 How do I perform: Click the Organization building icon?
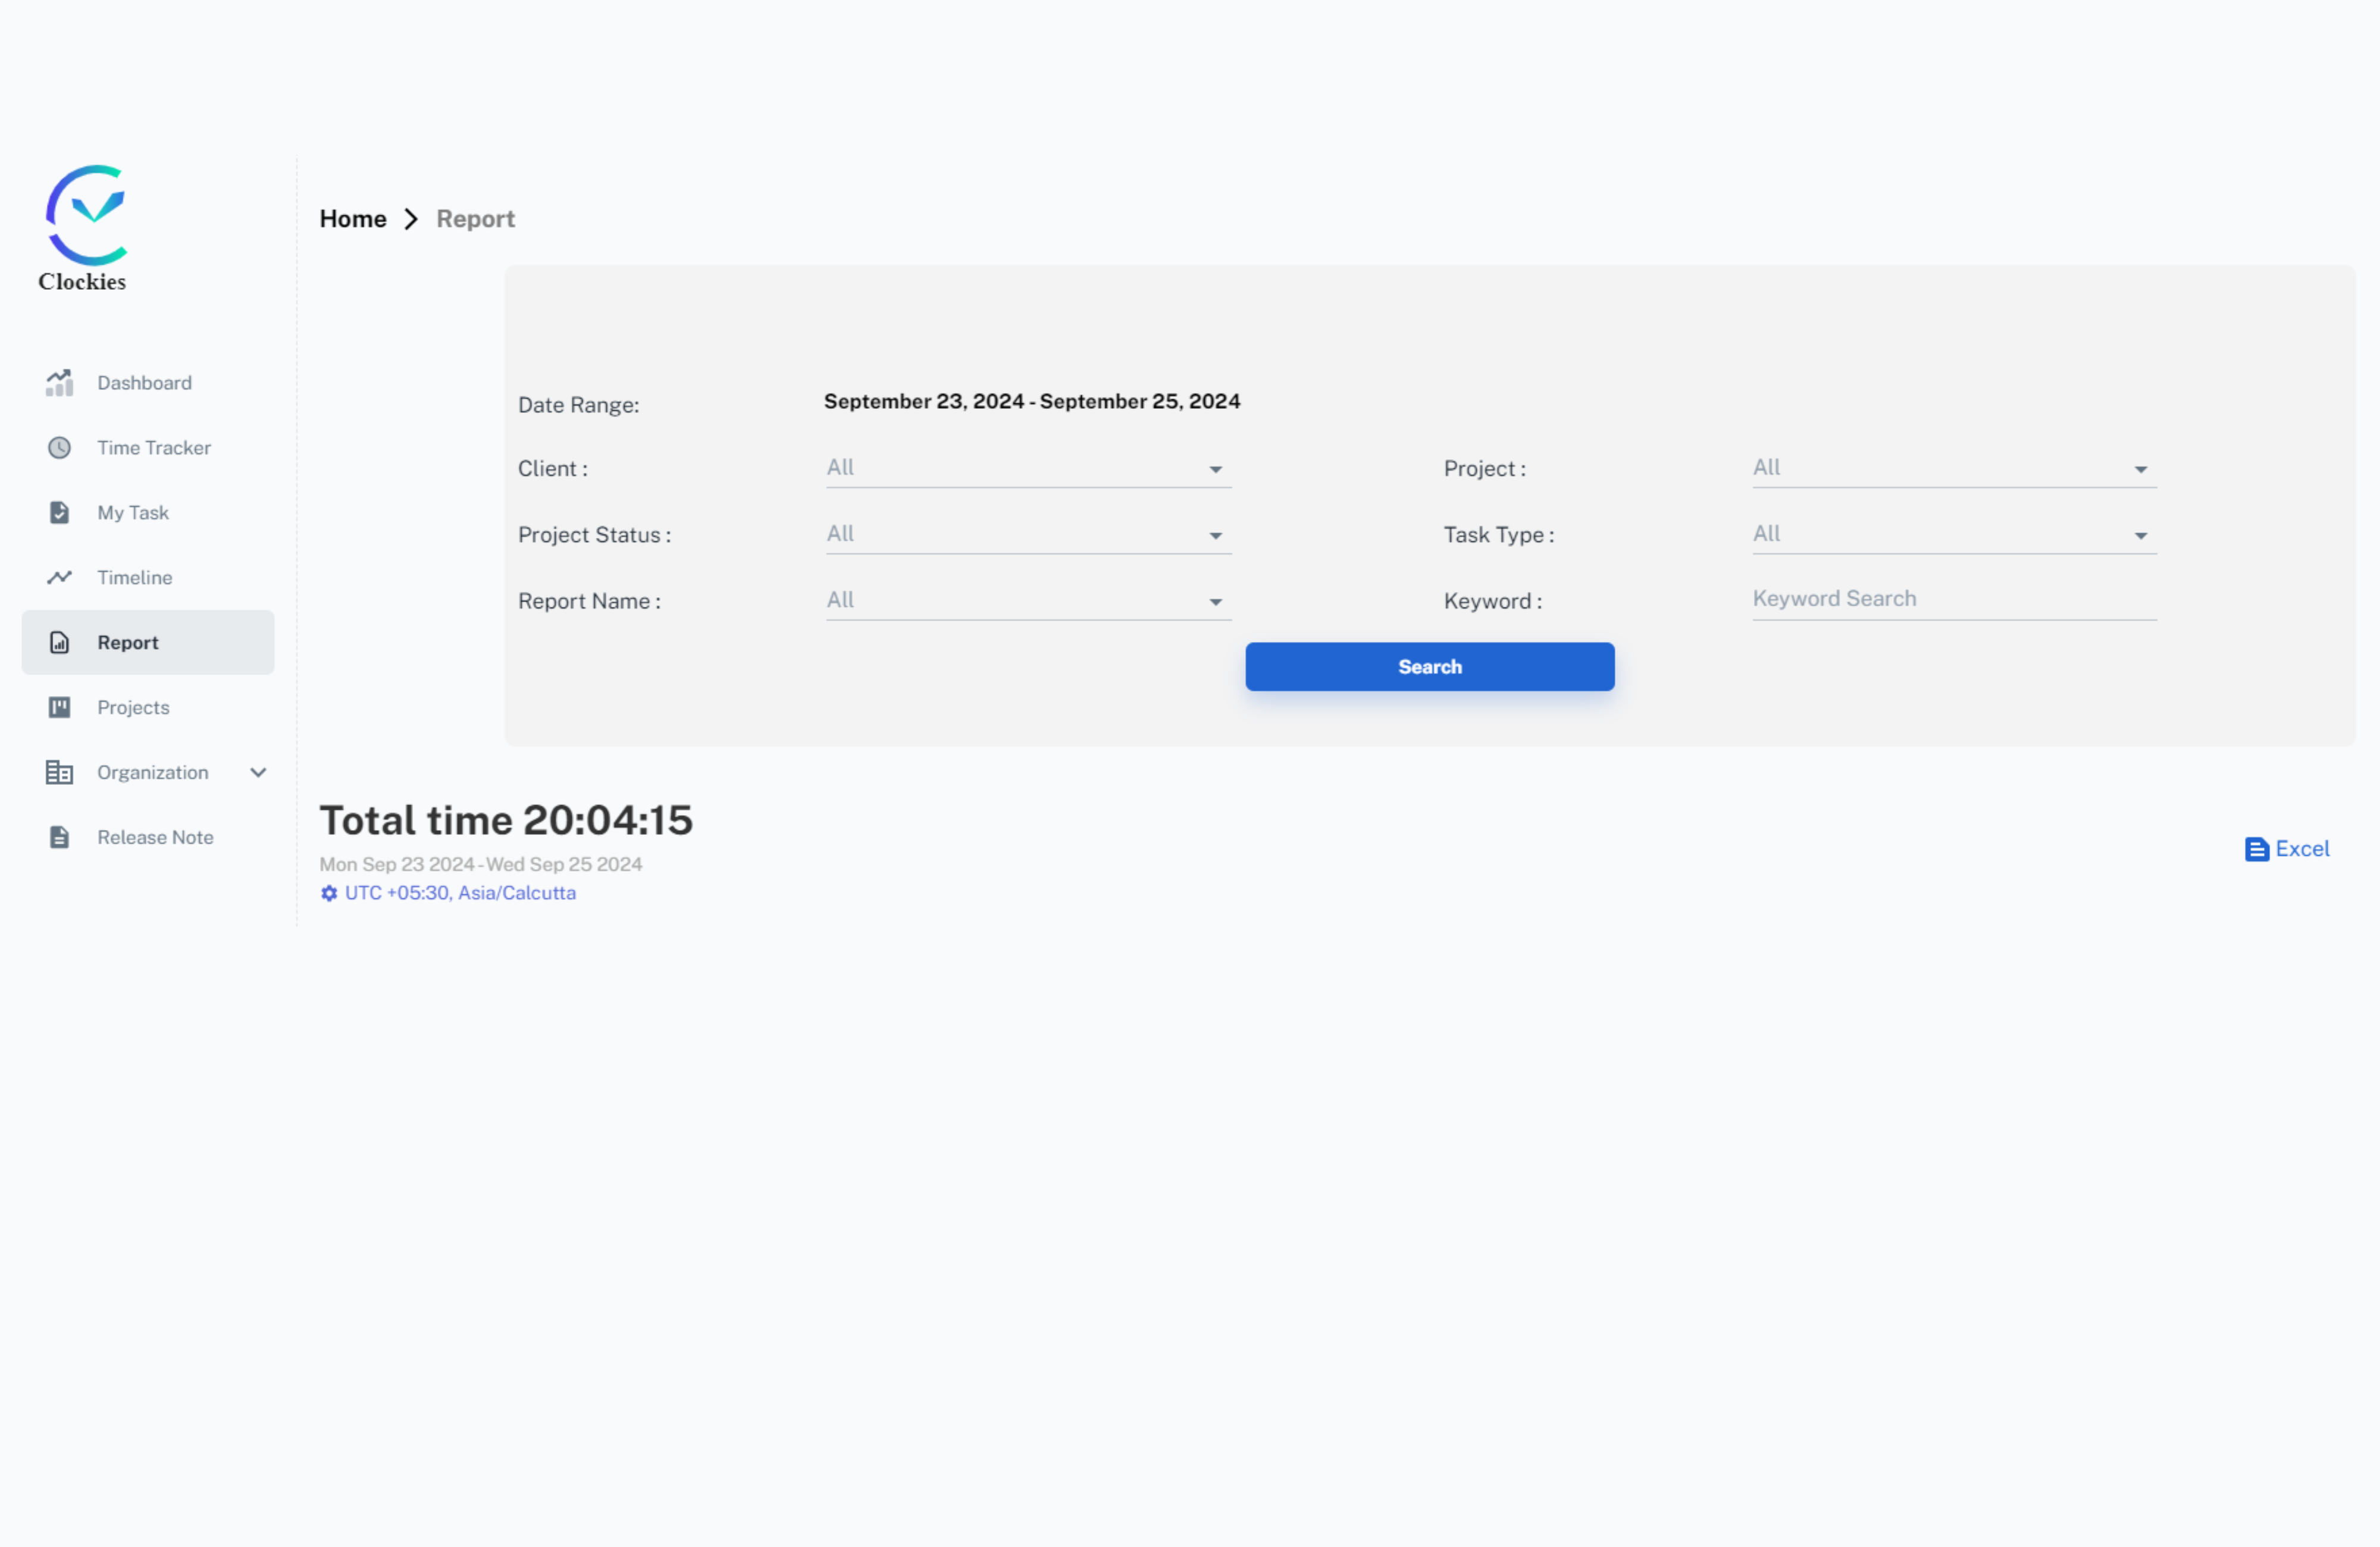pyautogui.click(x=59, y=773)
